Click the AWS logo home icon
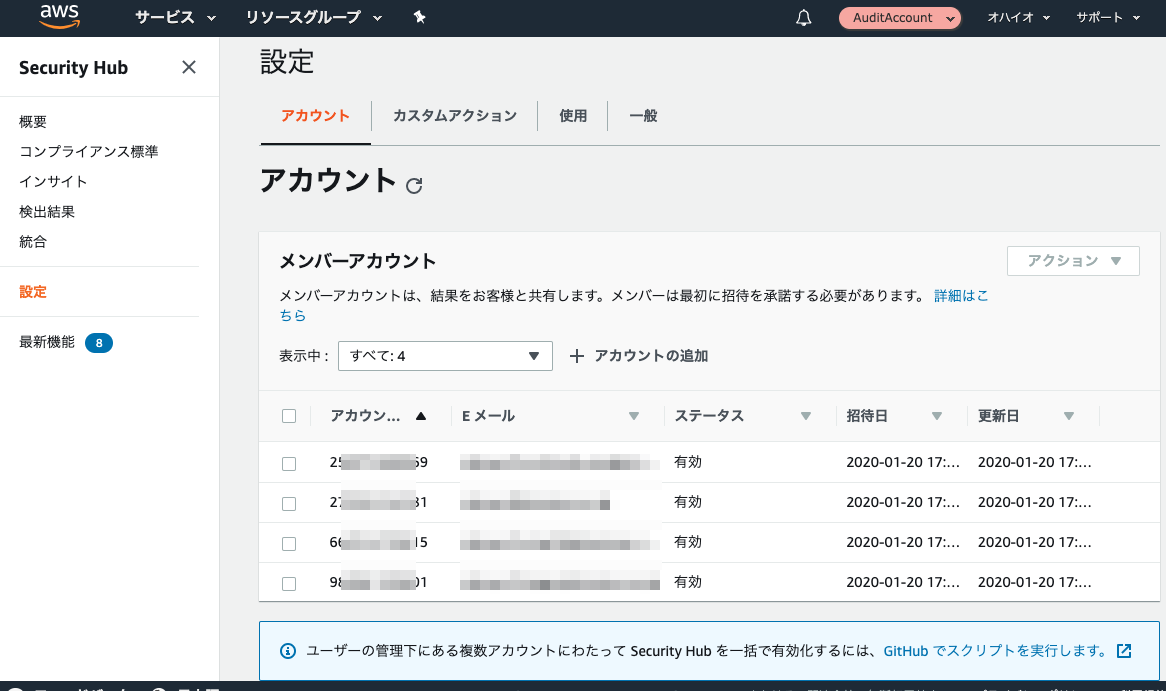The image size is (1166, 691). 59,16
